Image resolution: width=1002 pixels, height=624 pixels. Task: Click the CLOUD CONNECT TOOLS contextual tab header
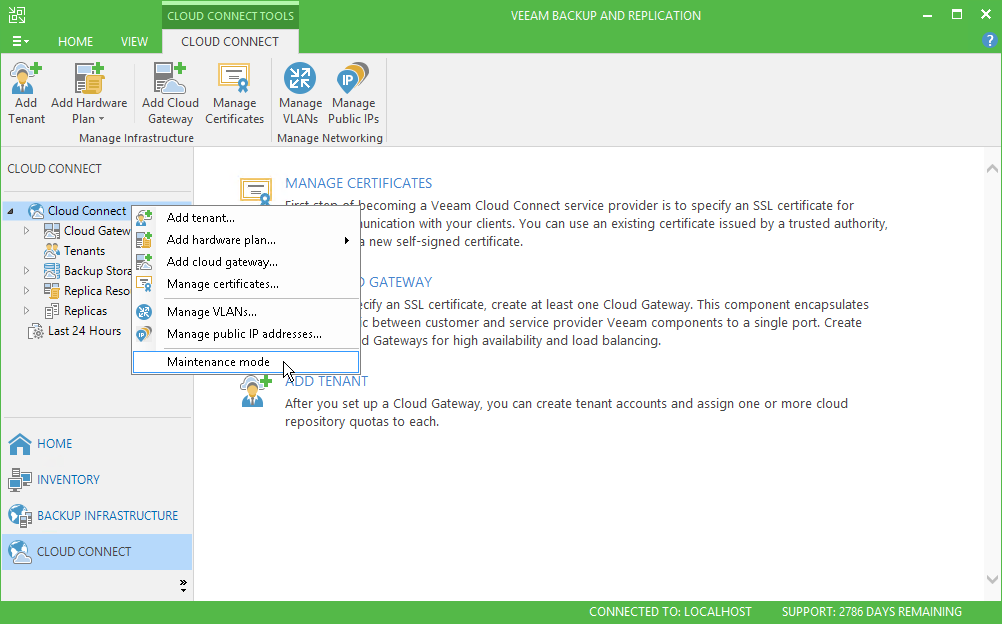230,16
